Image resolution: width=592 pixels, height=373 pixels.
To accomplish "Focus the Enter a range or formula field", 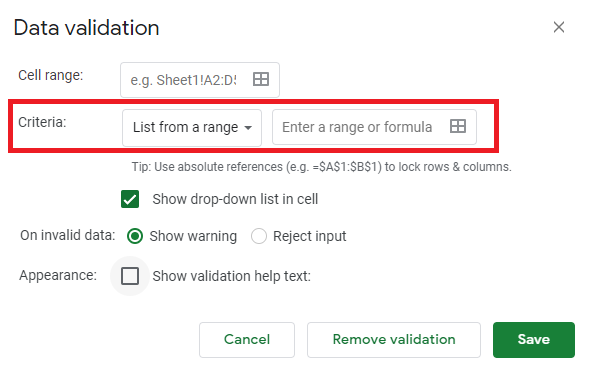I will coord(374,127).
